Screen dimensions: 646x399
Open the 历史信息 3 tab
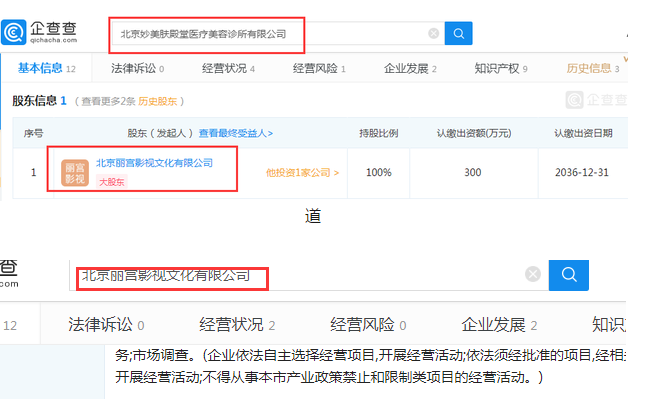[592, 68]
